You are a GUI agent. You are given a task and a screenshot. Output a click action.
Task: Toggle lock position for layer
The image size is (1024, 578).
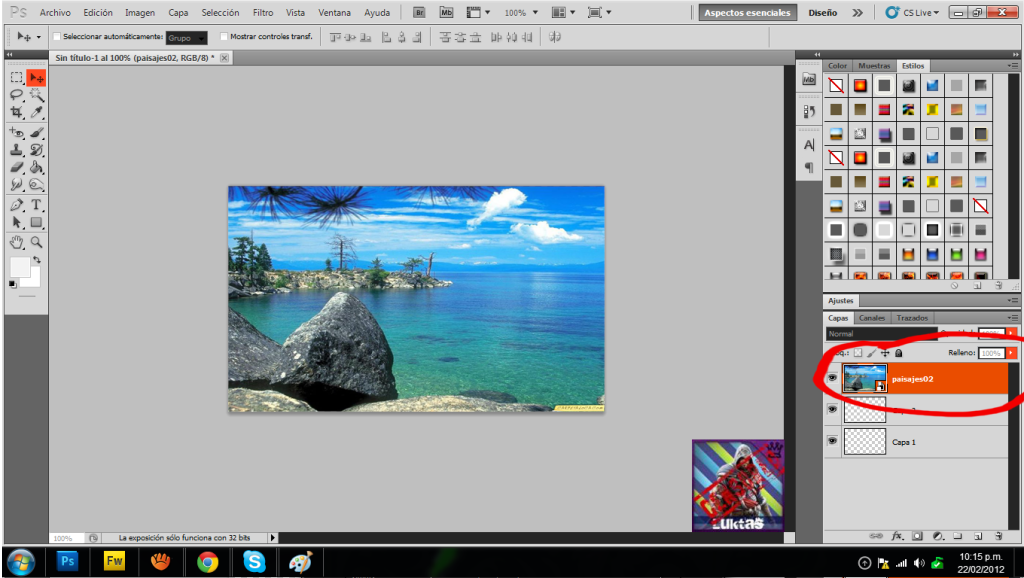(885, 353)
